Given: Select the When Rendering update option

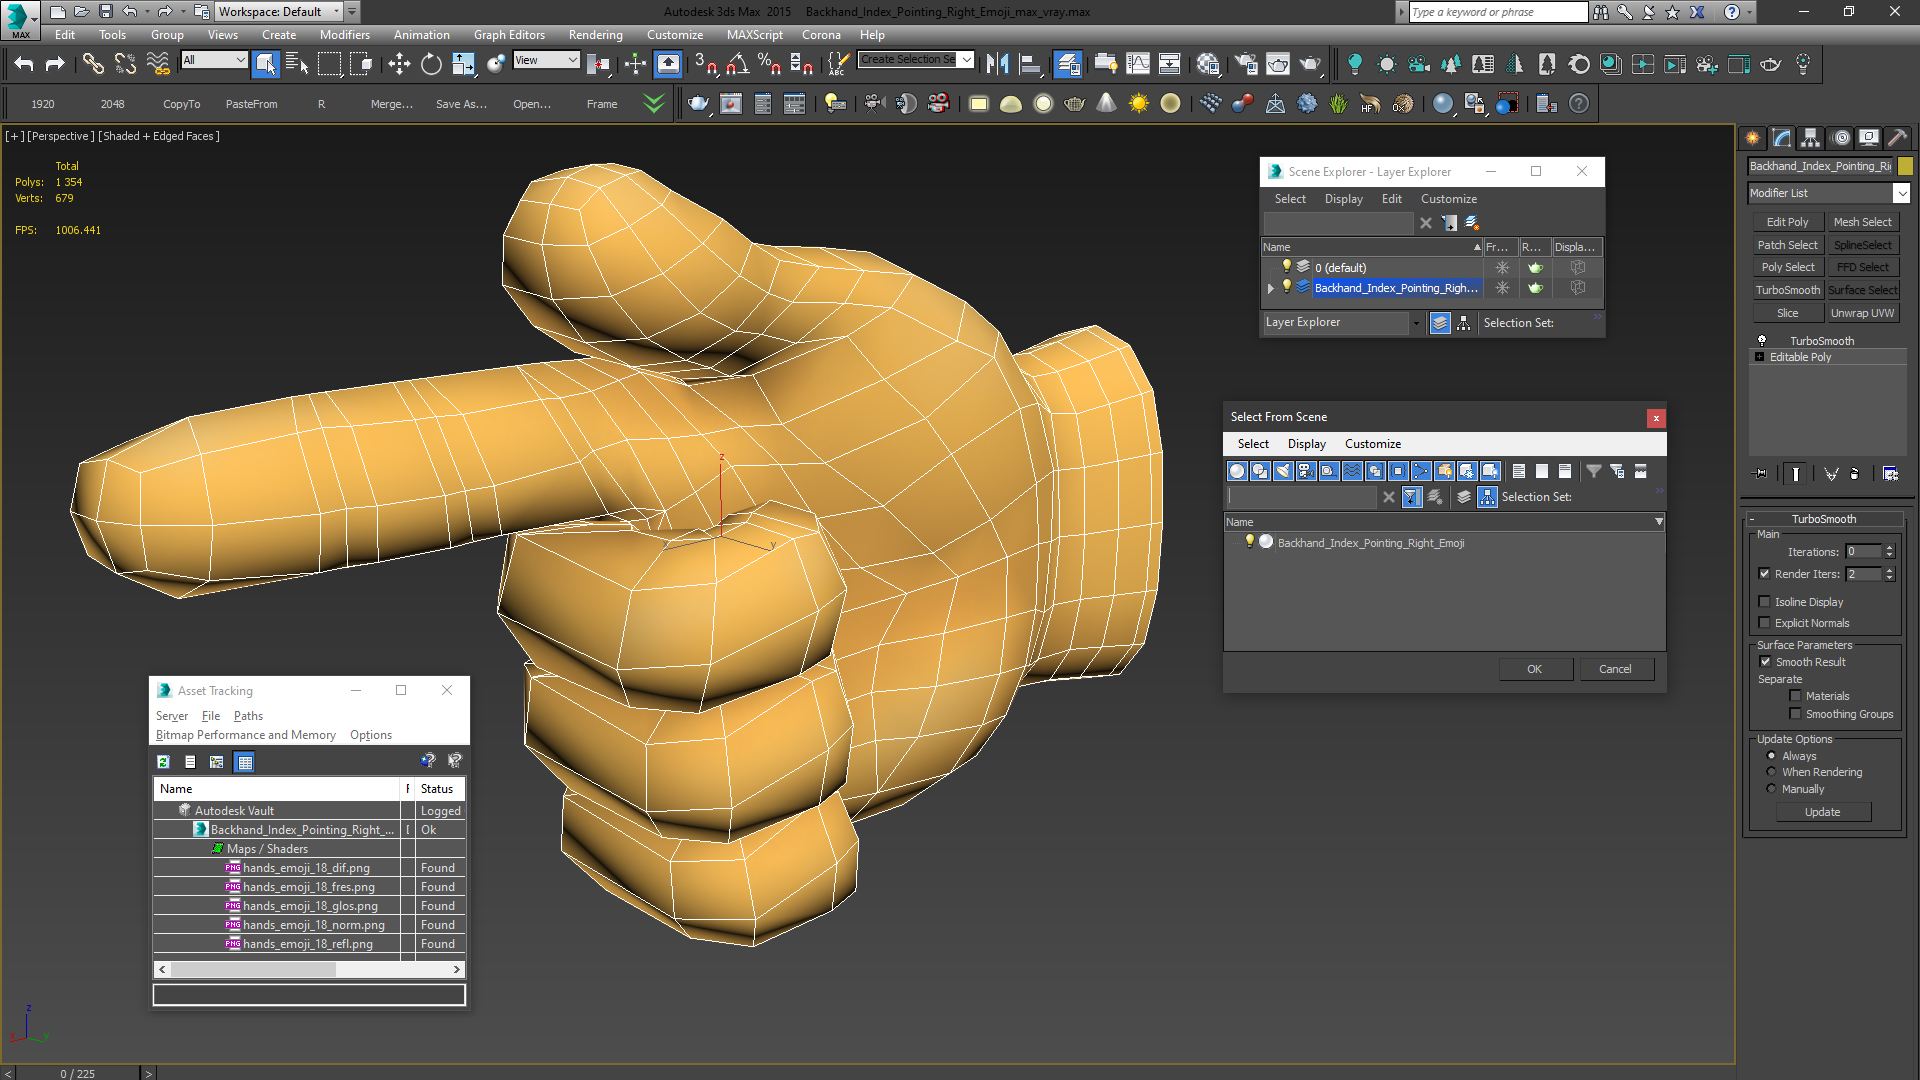Looking at the screenshot, I should [1772, 772].
